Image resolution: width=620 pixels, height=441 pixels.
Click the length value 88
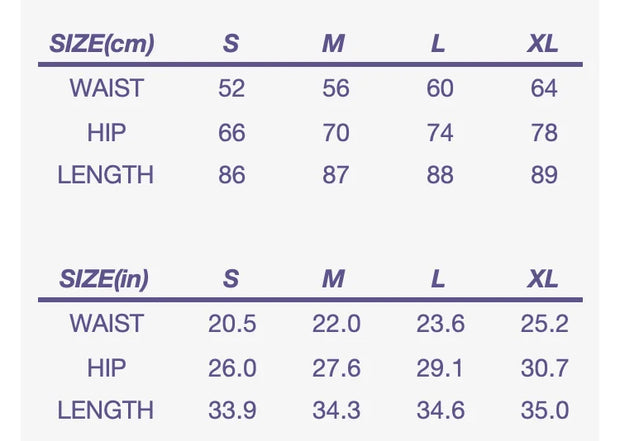[x=440, y=175]
